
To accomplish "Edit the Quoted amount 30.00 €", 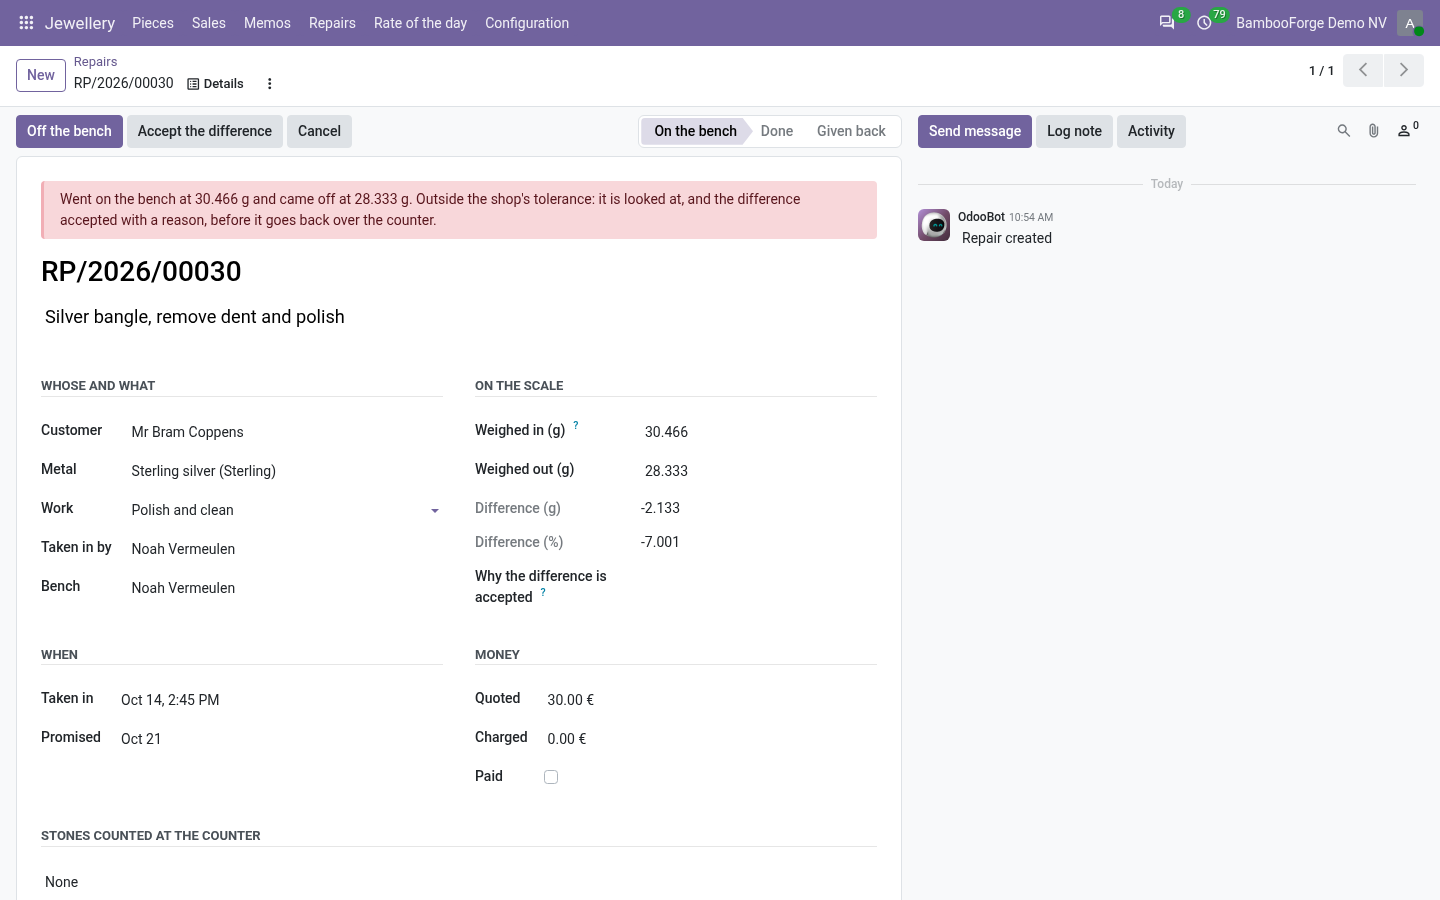I will [x=711, y=700].
